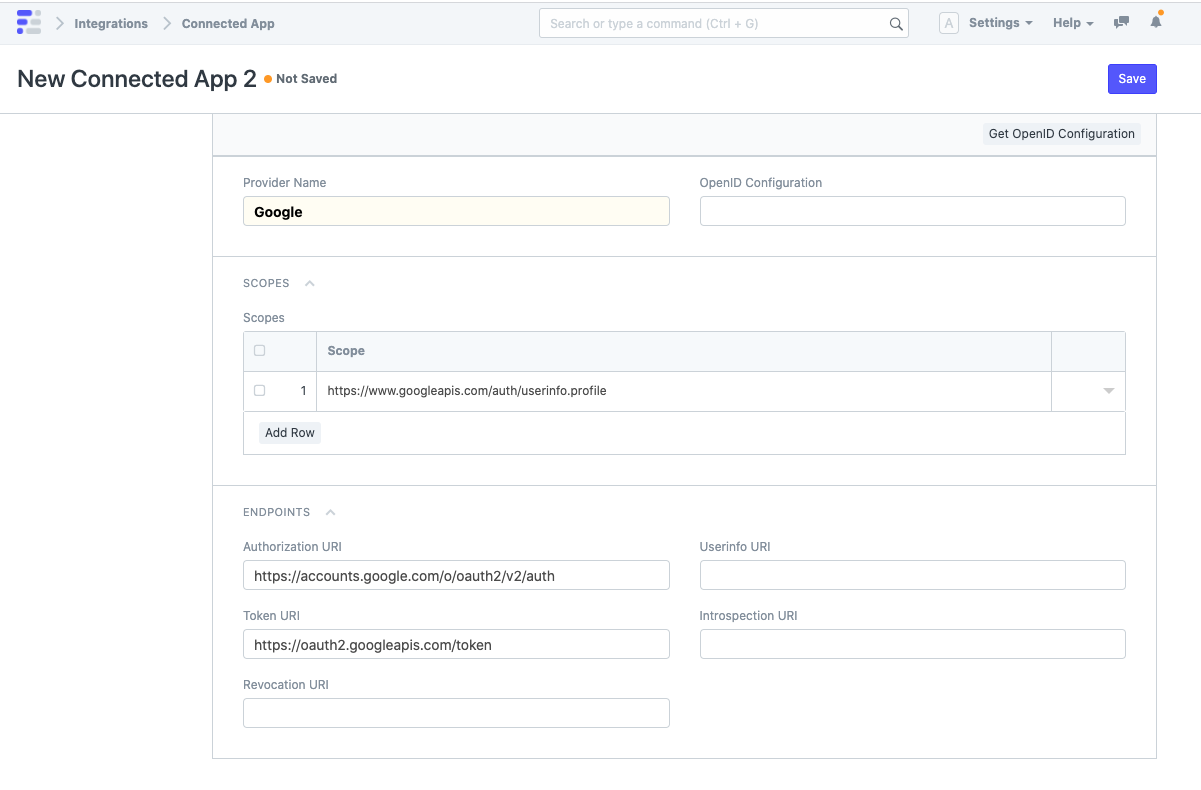Check the select-all checkbox in the Scopes table
The image size is (1201, 790).
(x=259, y=350)
